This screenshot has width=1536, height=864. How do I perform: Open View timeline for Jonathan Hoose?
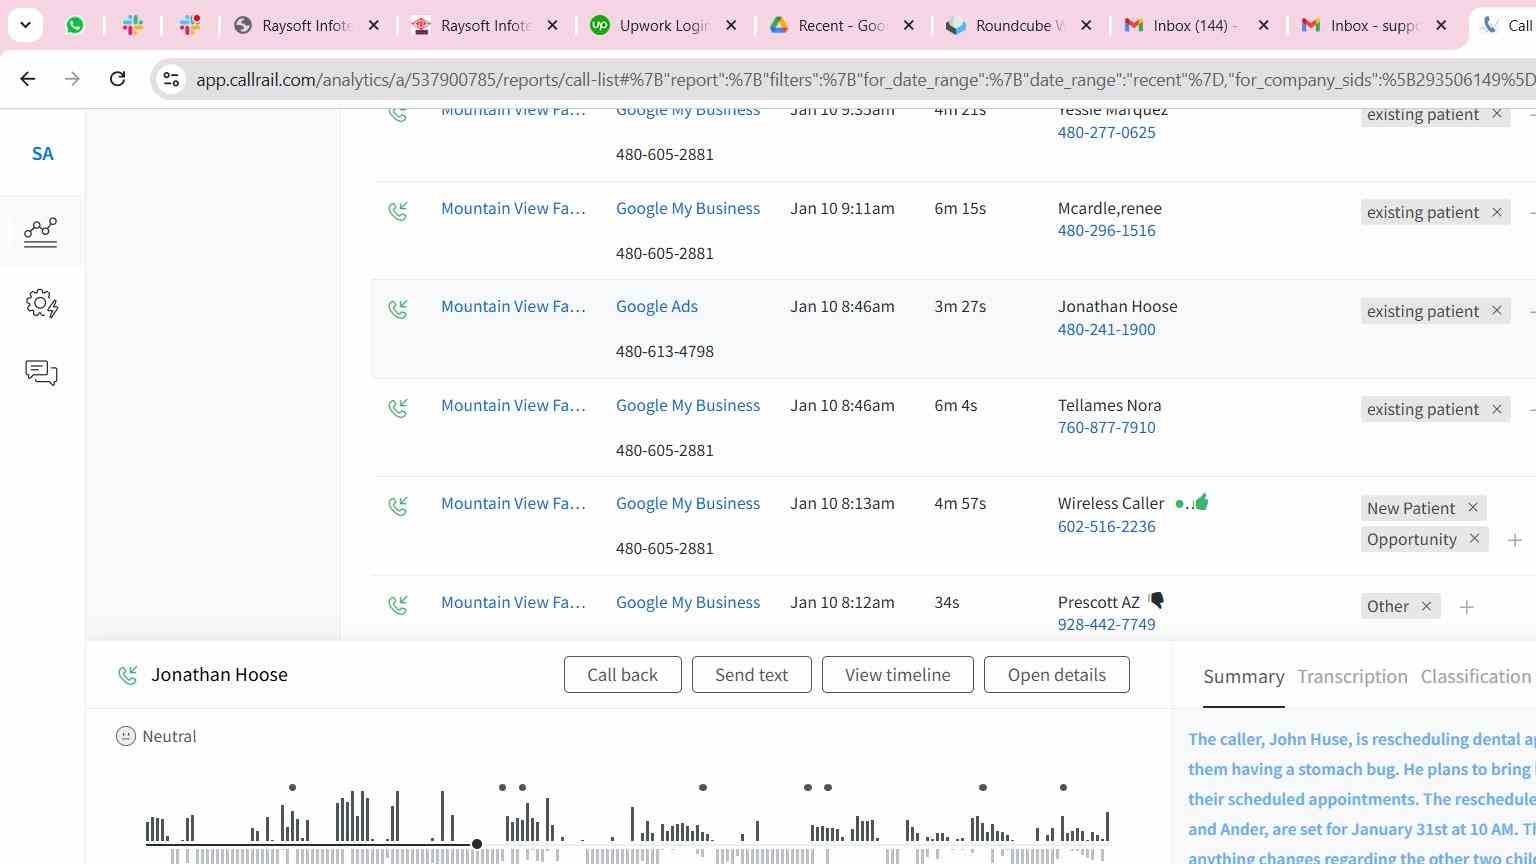coord(898,675)
